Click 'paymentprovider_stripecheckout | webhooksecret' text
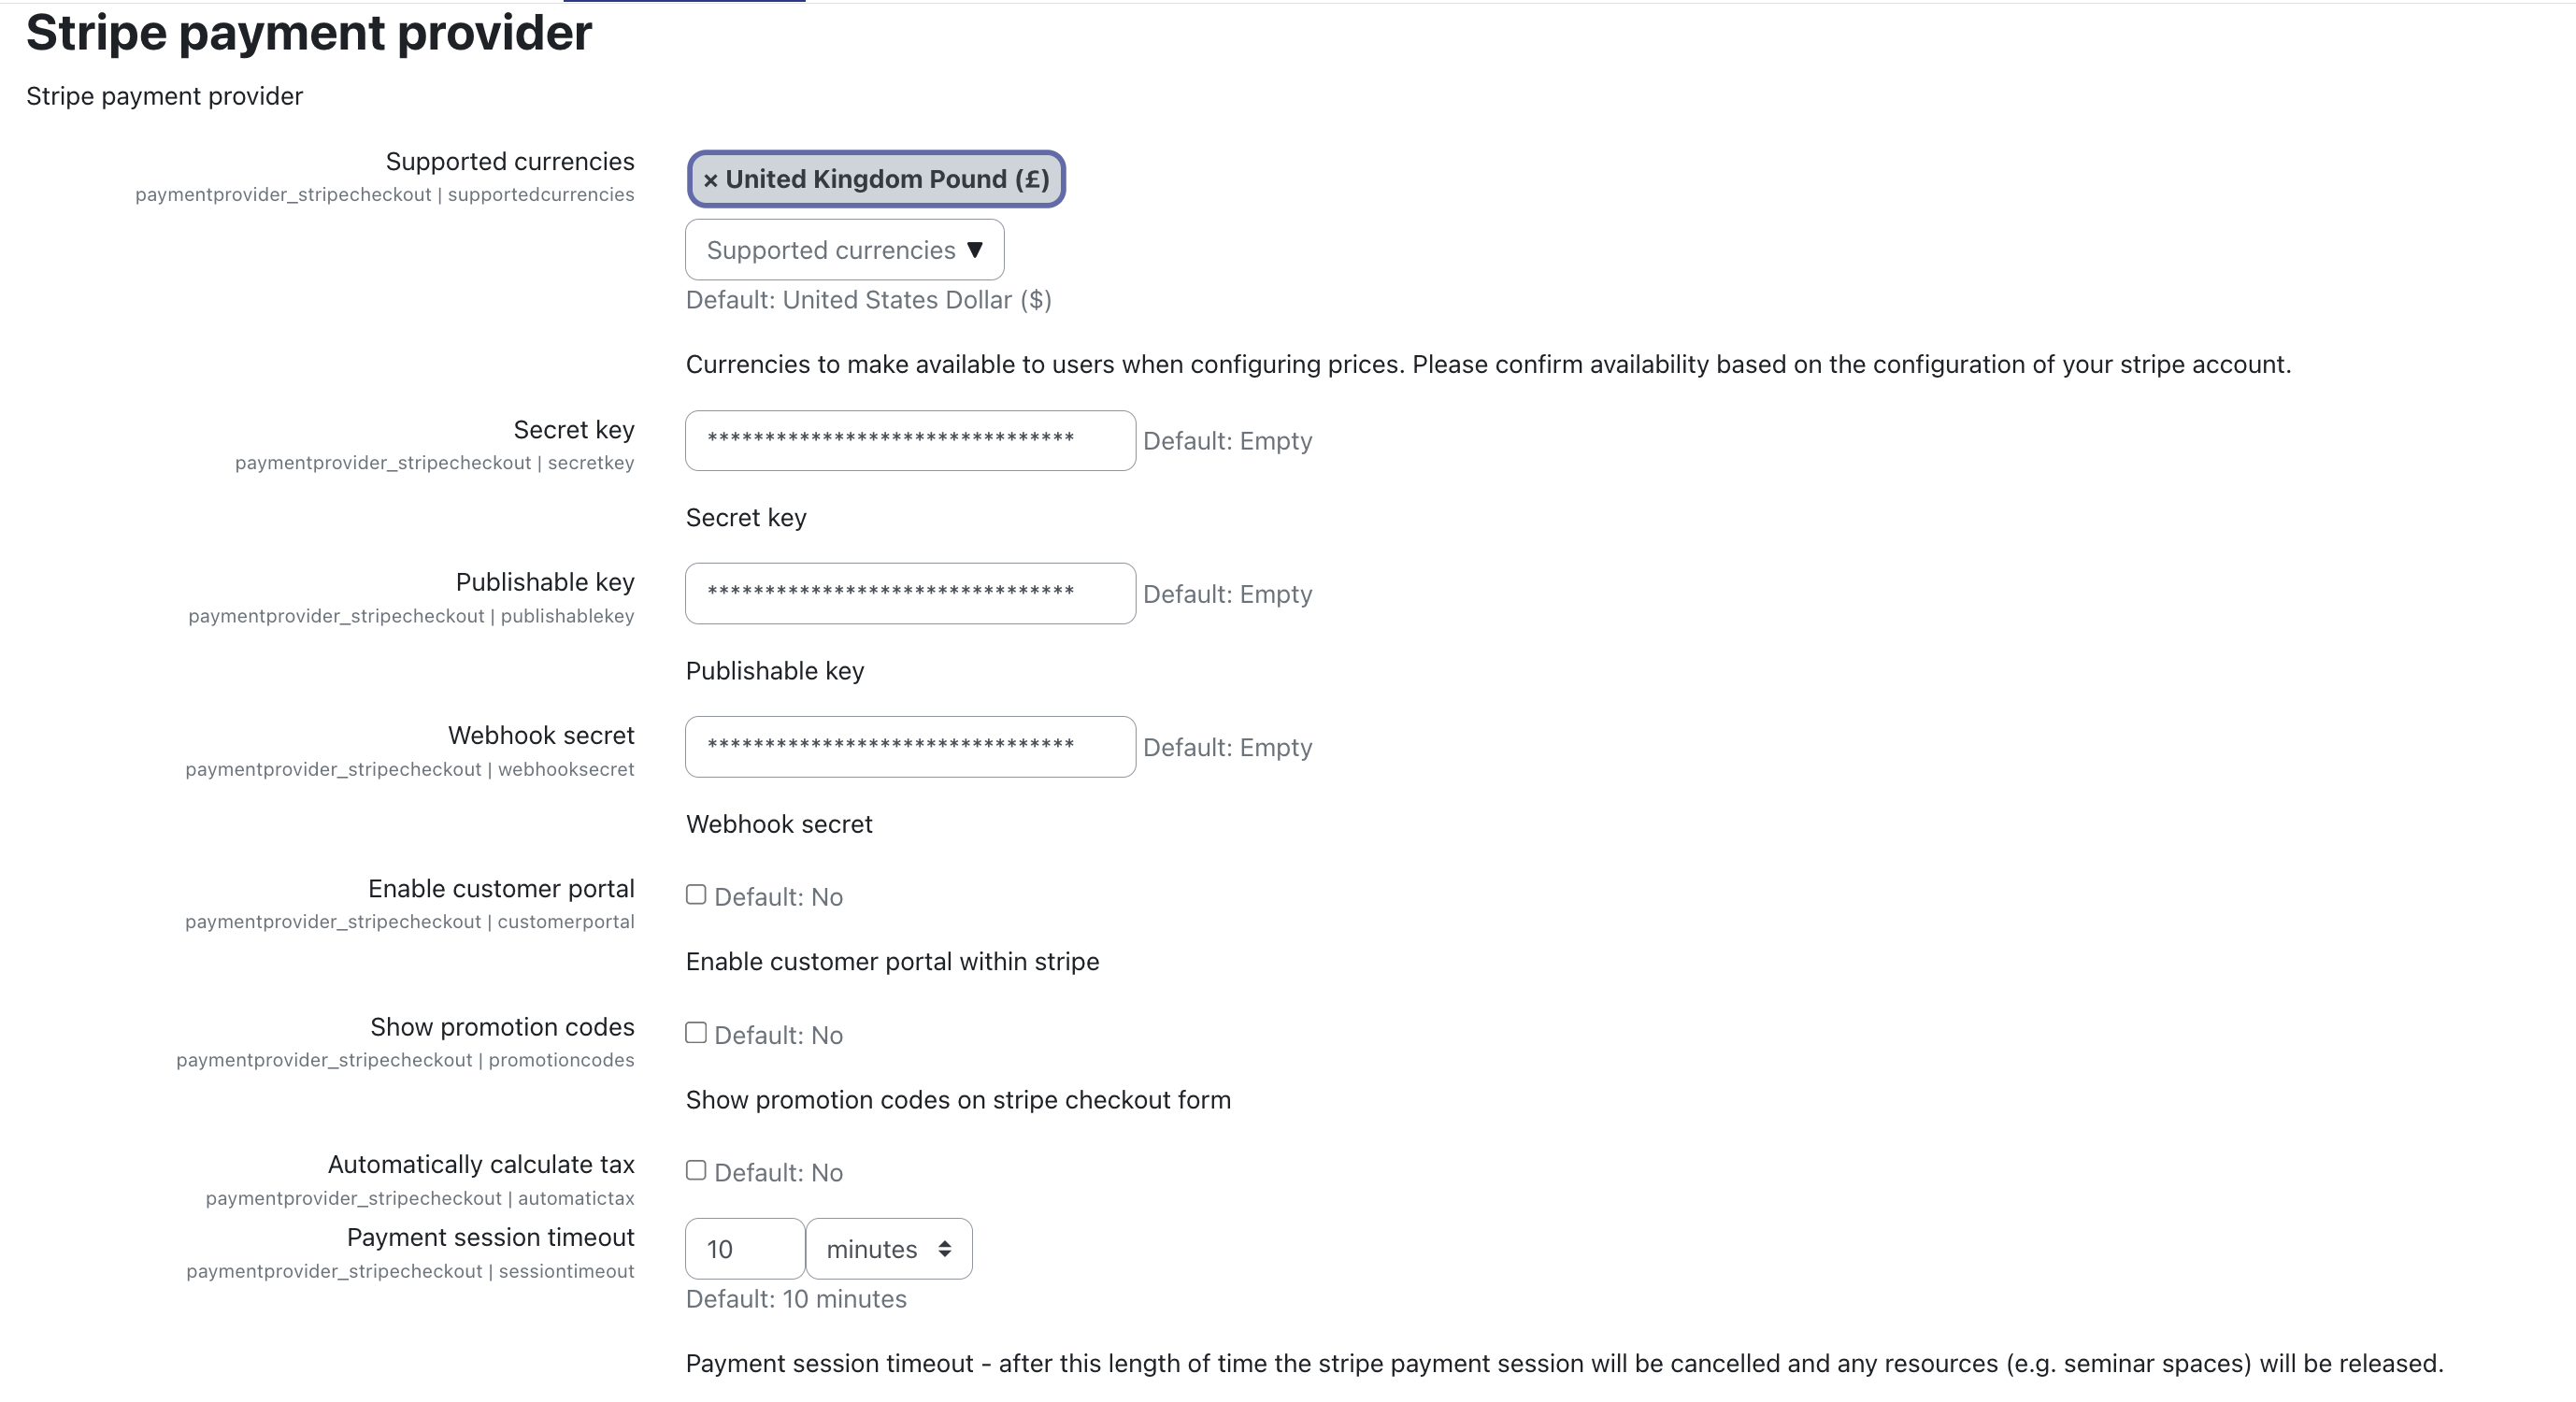The height and width of the screenshot is (1402, 2576). [x=409, y=769]
